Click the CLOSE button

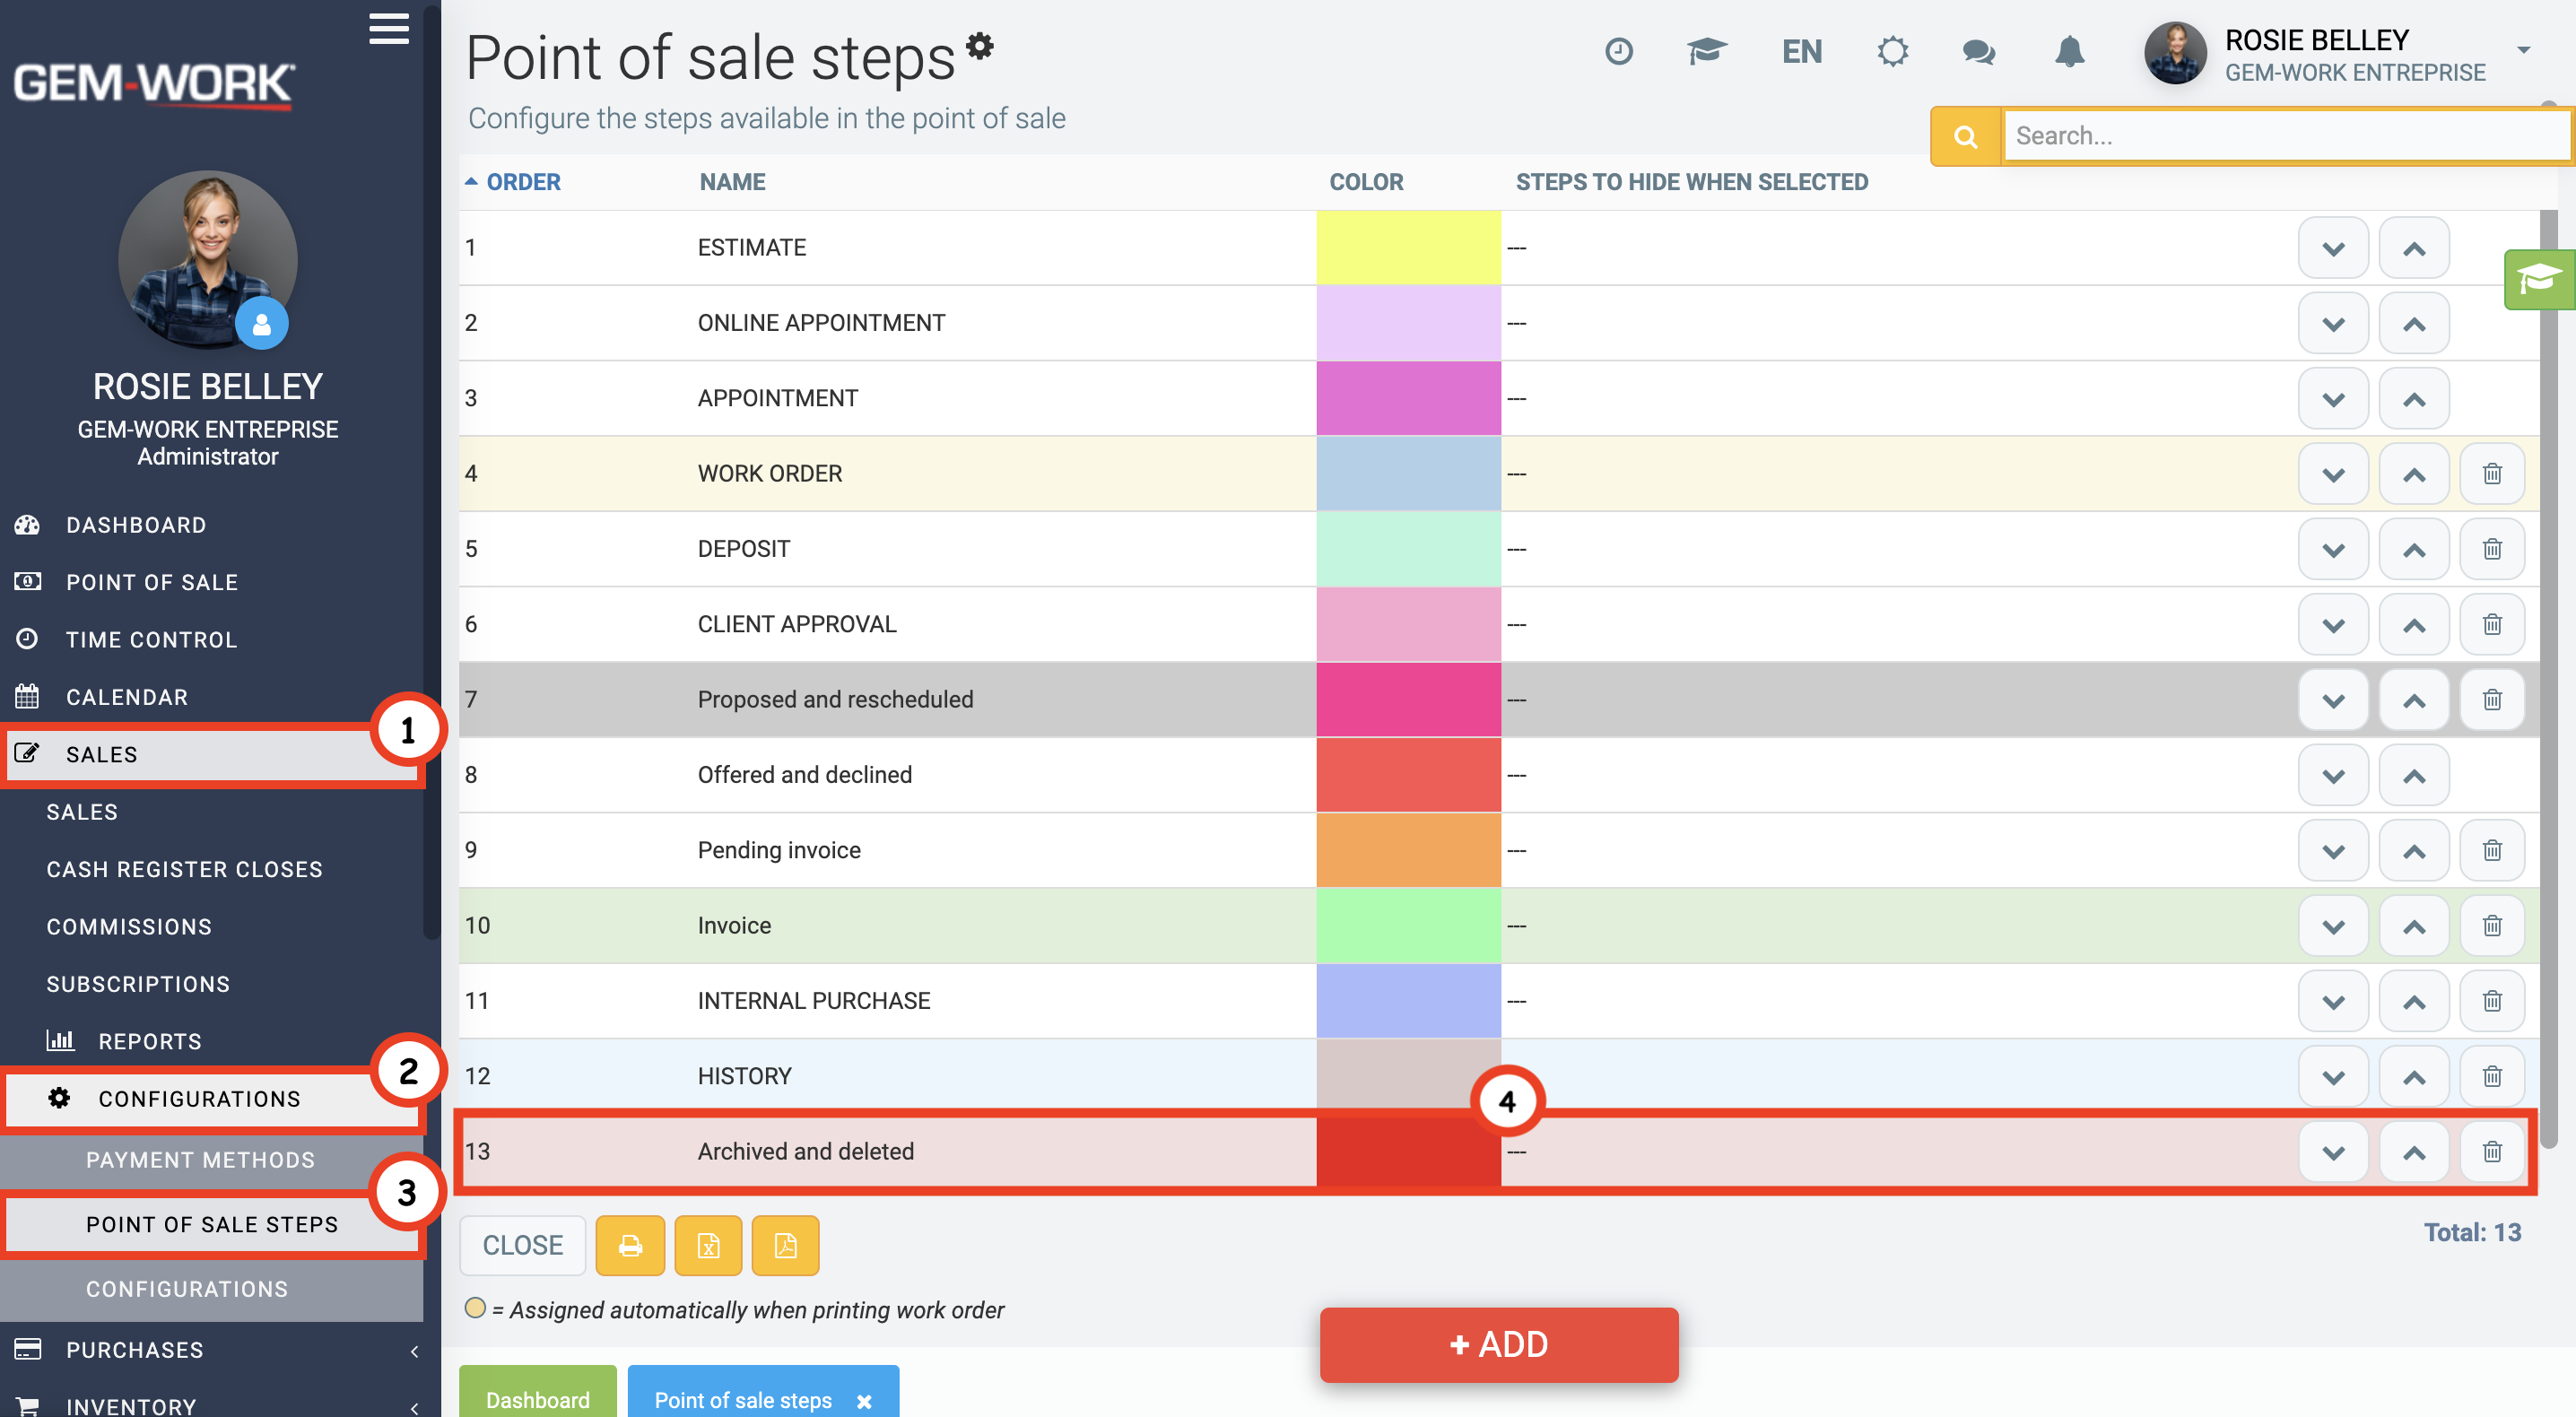(x=523, y=1245)
